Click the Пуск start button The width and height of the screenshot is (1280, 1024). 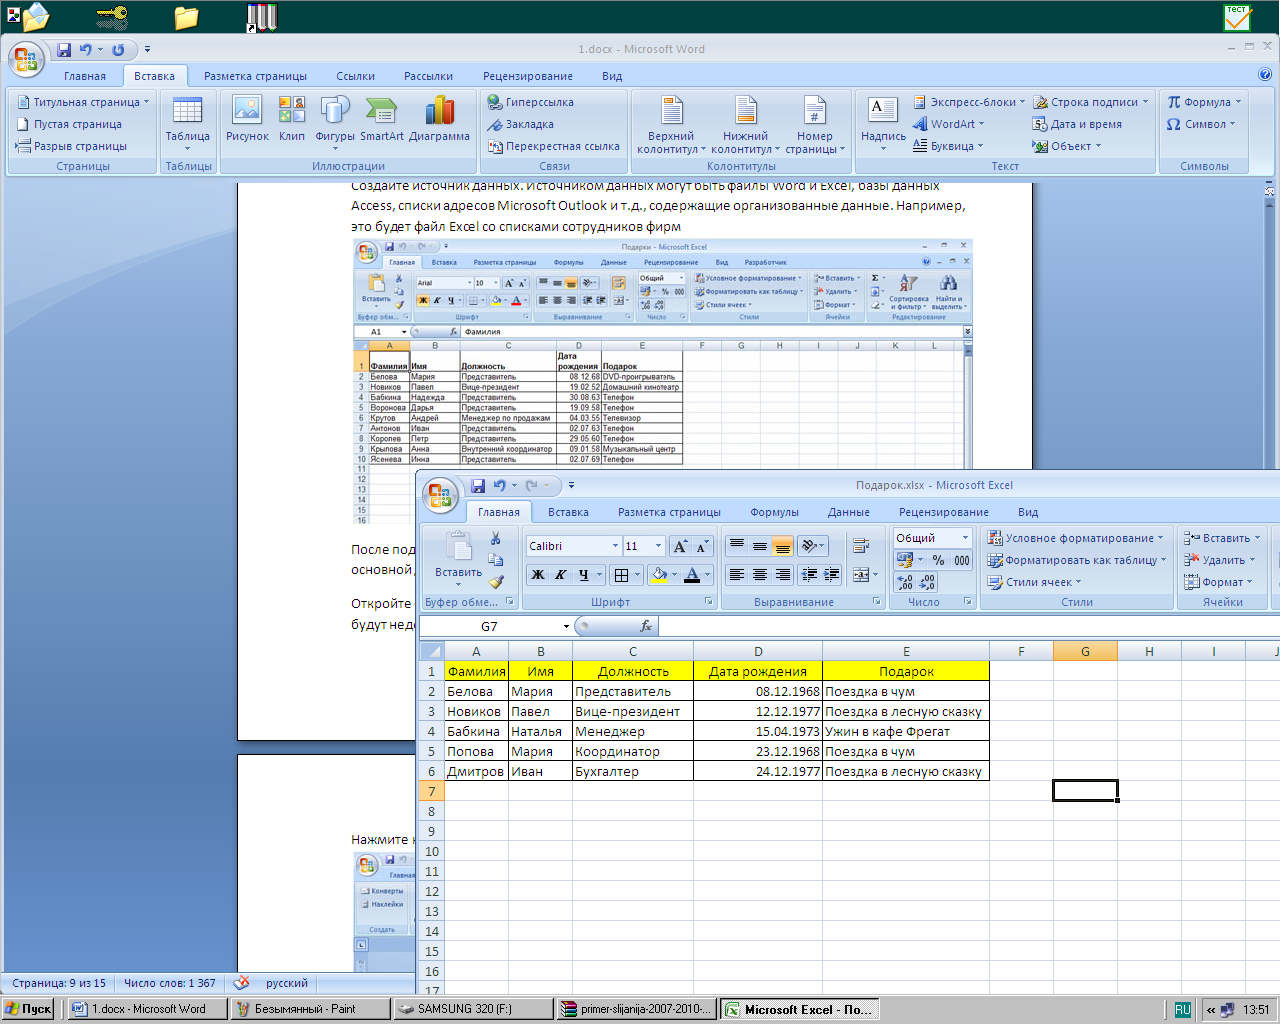click(28, 1009)
